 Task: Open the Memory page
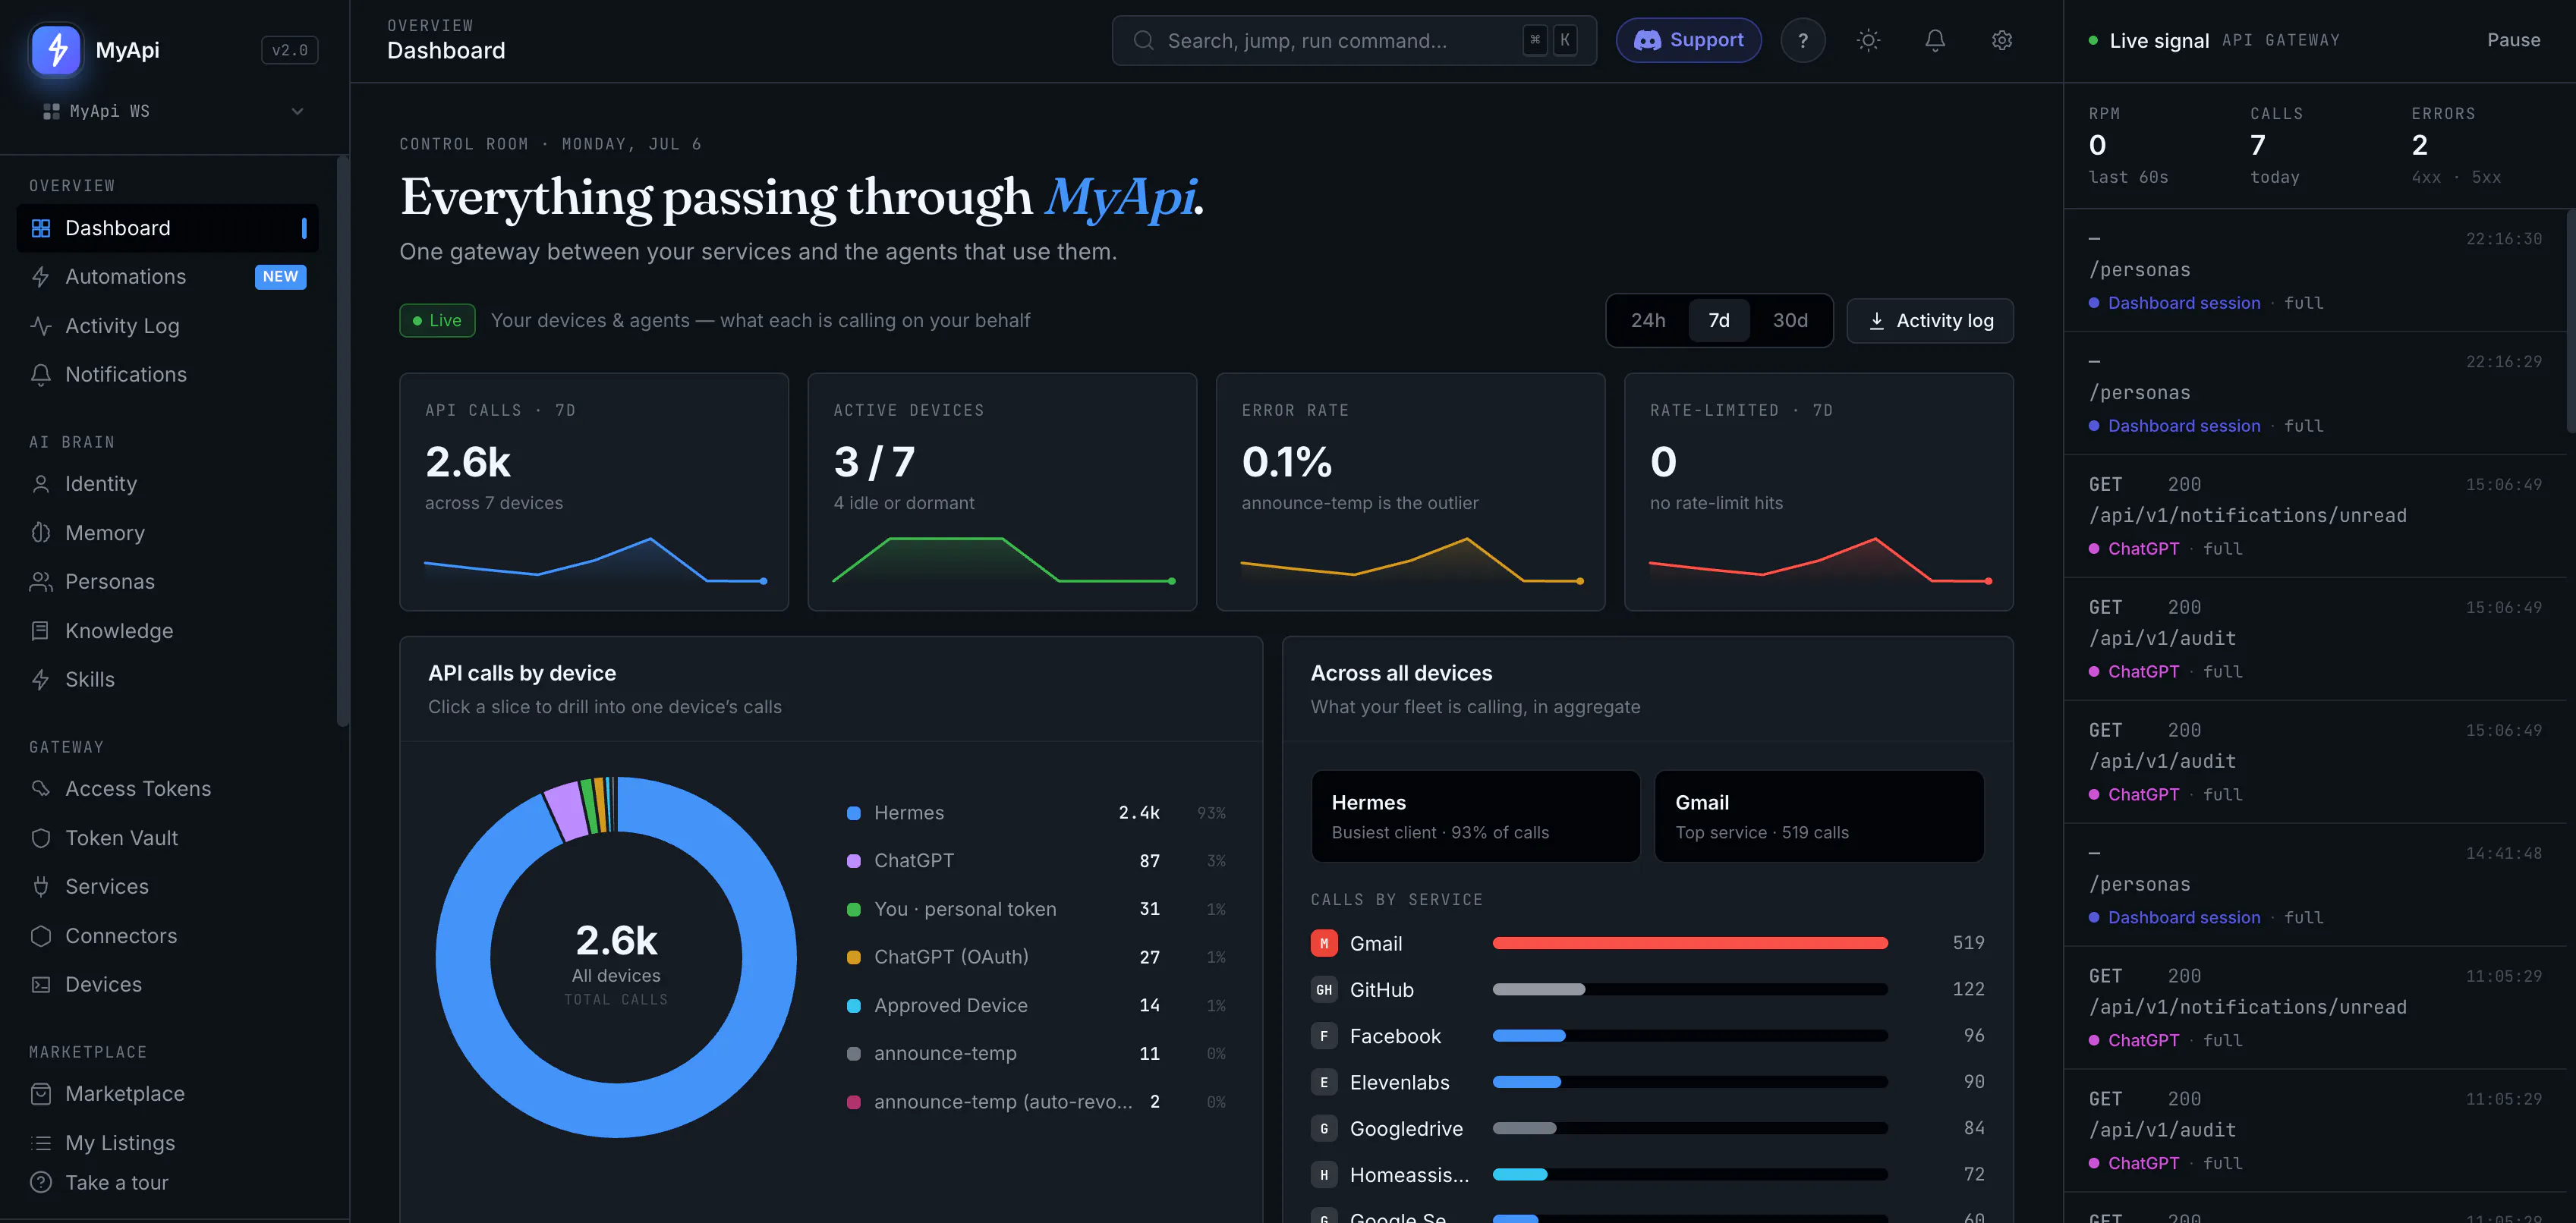168,533
